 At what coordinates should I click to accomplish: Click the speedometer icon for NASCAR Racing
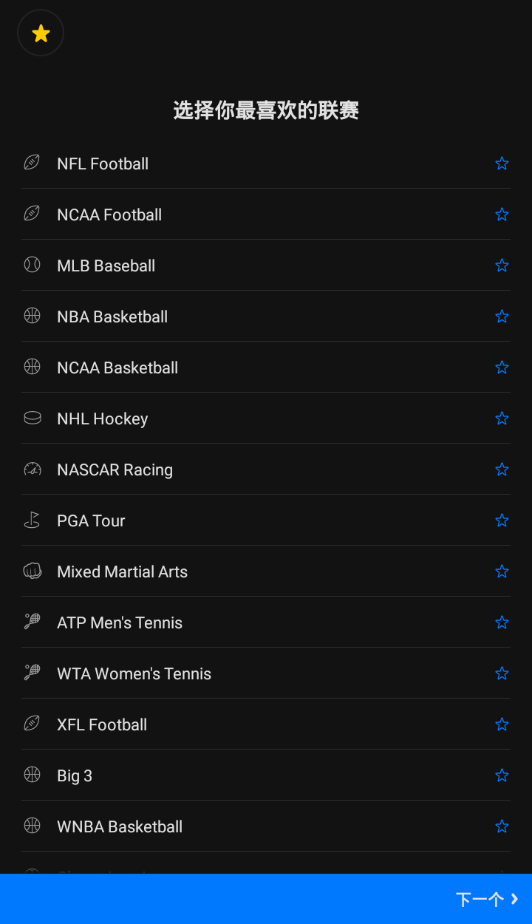pyautogui.click(x=32, y=469)
